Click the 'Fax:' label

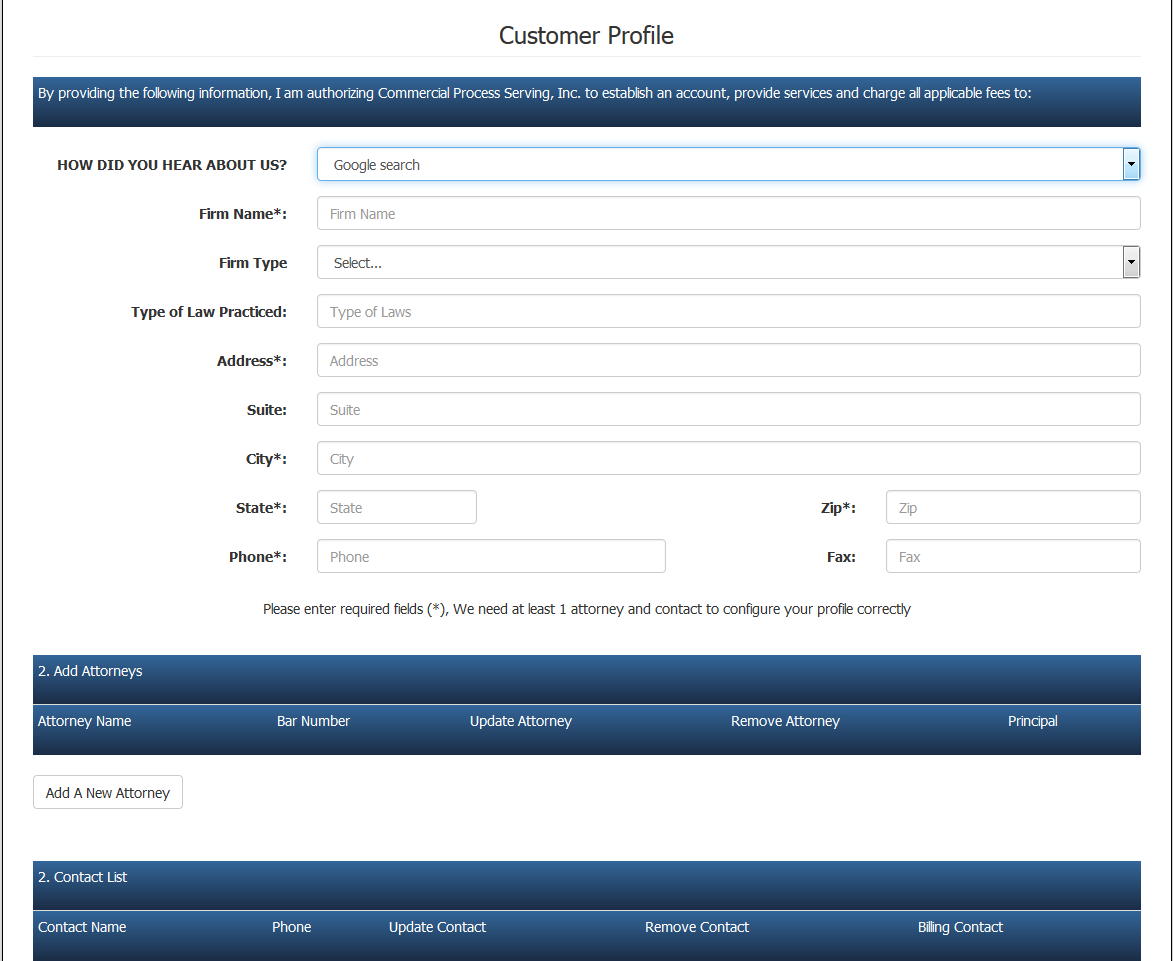click(842, 556)
